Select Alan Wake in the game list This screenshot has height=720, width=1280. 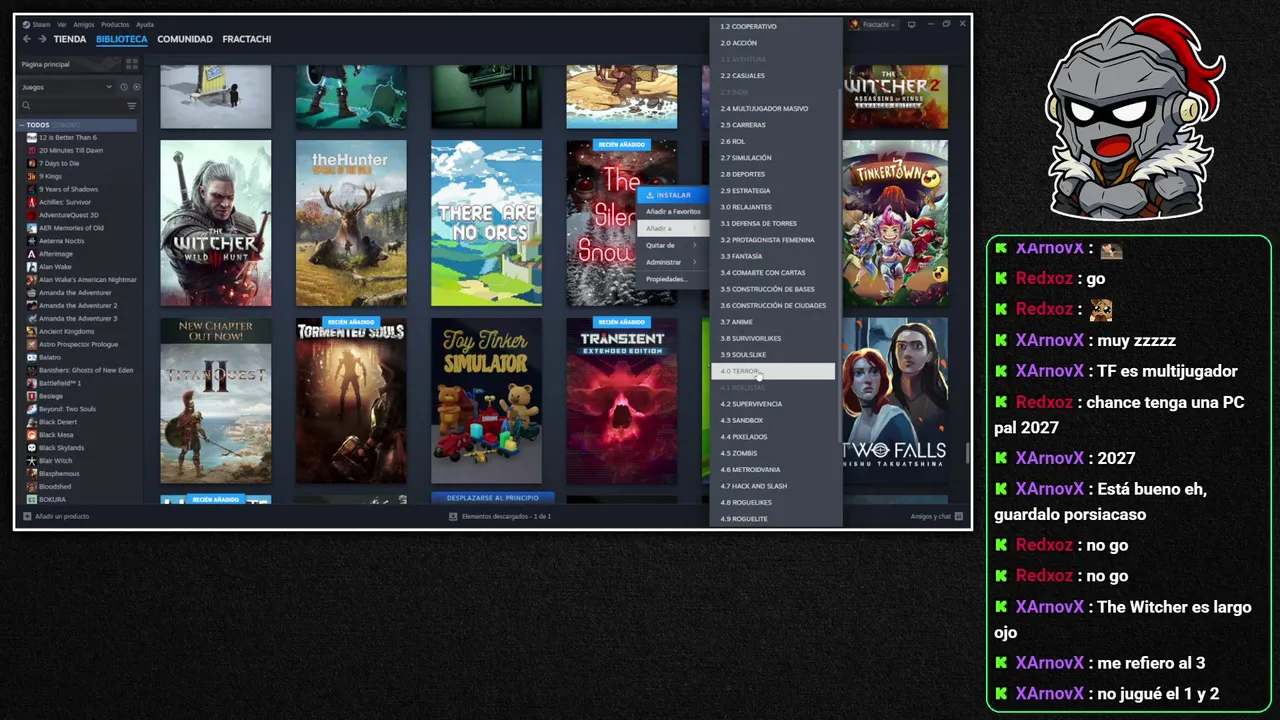(55, 267)
